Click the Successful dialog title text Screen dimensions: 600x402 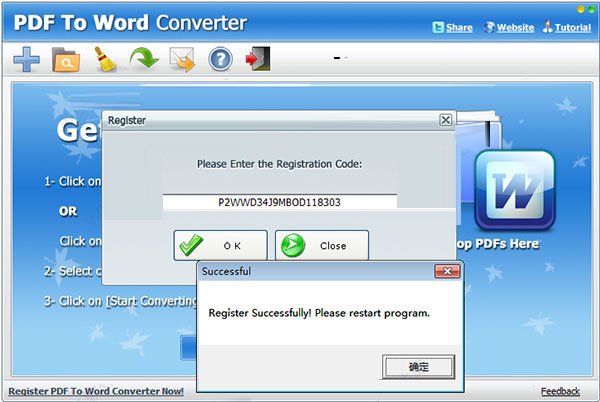point(227,271)
